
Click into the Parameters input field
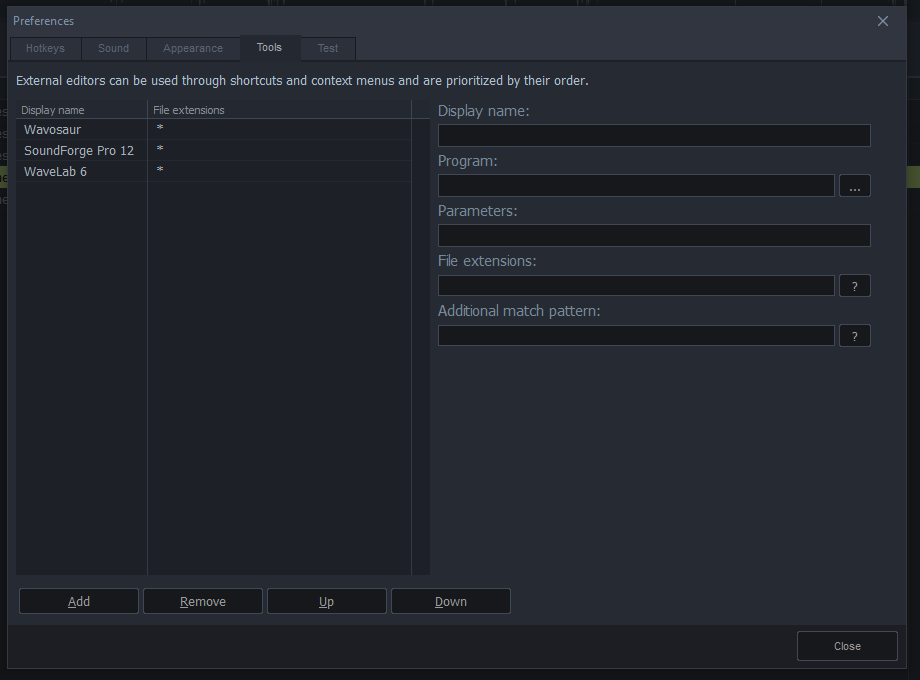[x=654, y=236]
